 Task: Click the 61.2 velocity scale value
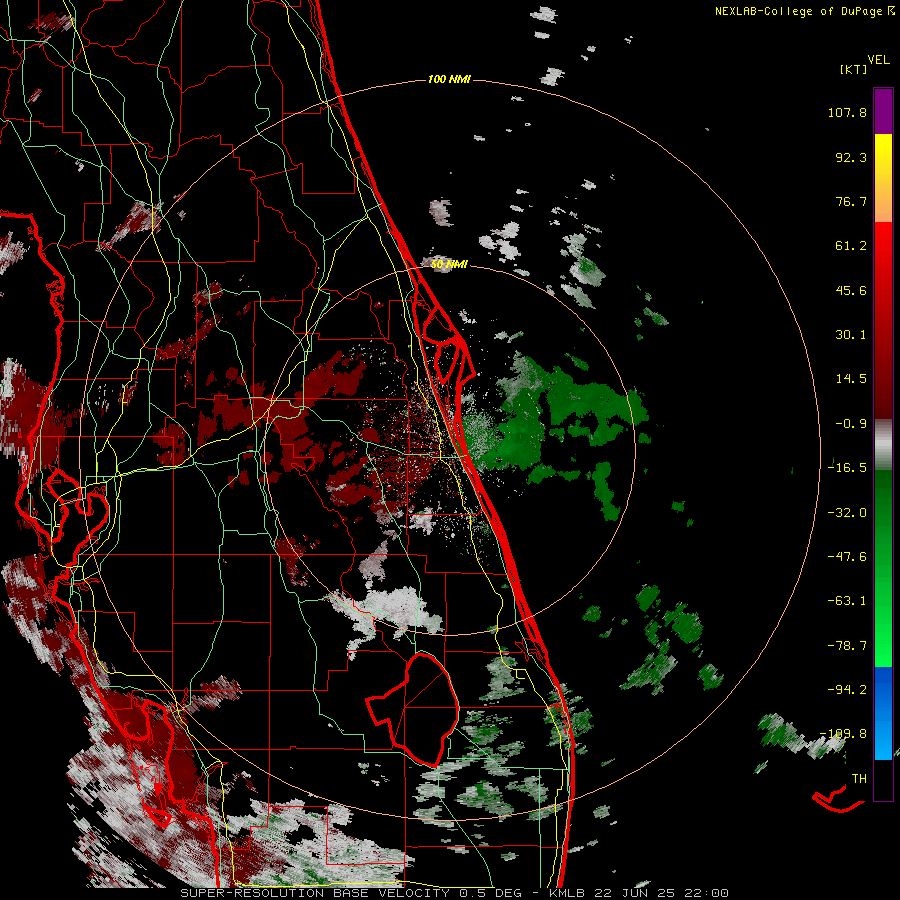coord(851,246)
